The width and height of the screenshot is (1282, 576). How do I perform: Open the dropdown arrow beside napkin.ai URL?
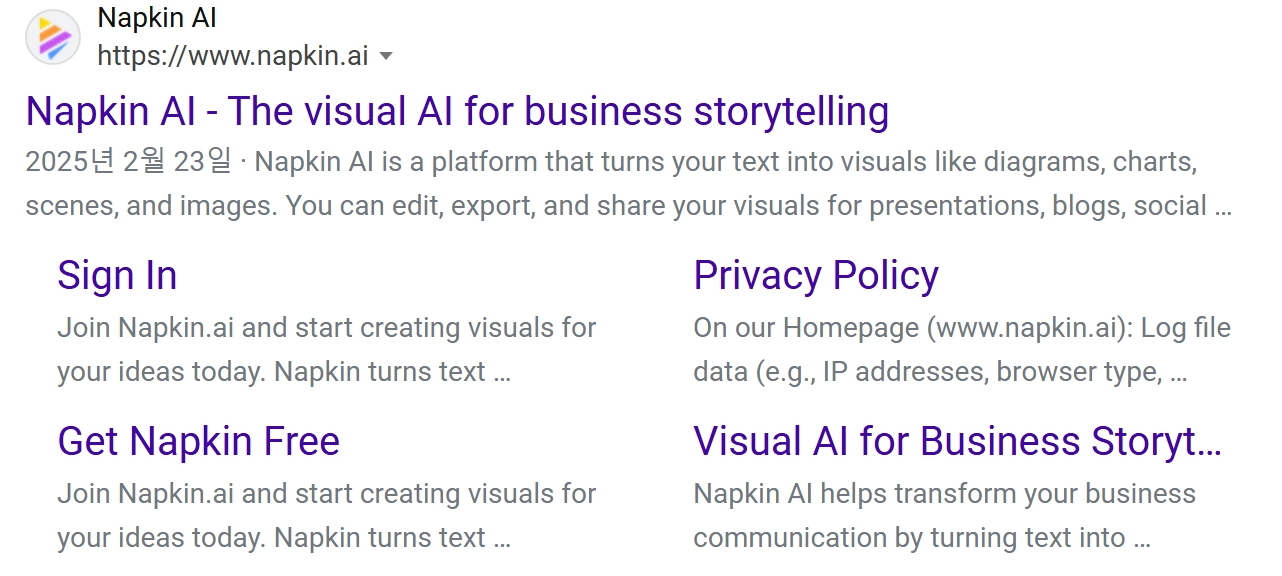(x=386, y=56)
